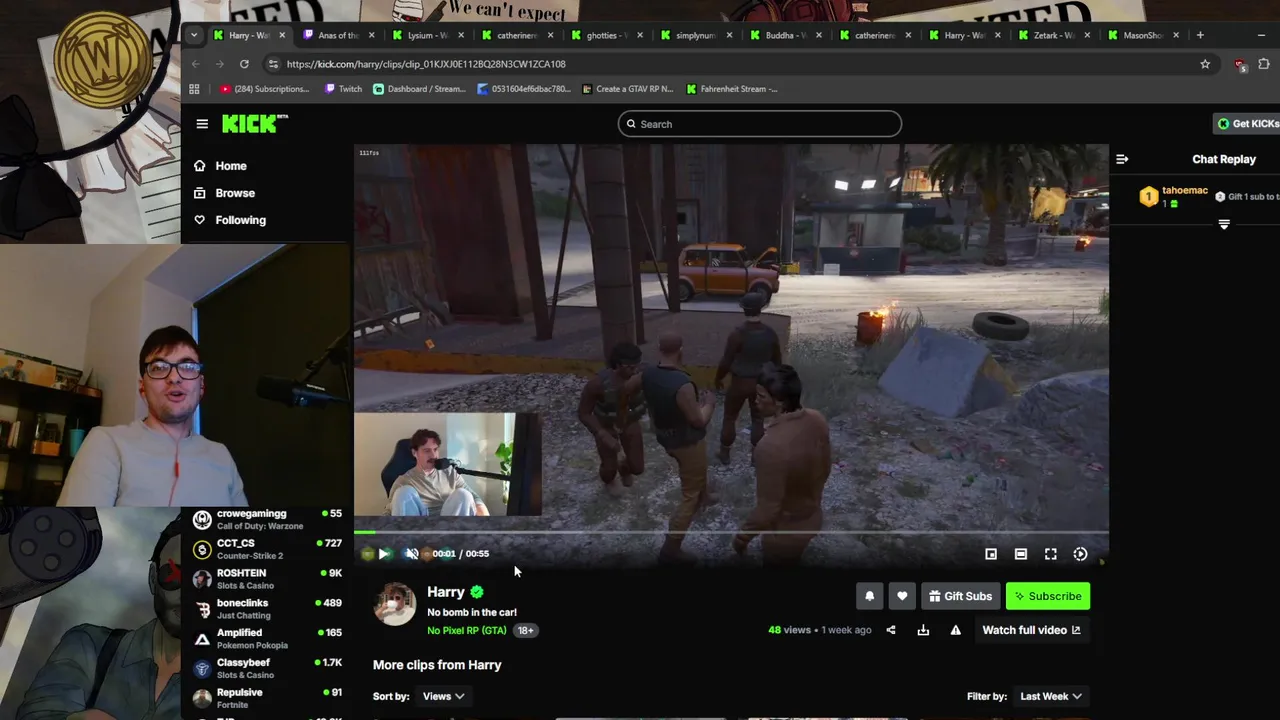Open Following in sidebar

240,220
